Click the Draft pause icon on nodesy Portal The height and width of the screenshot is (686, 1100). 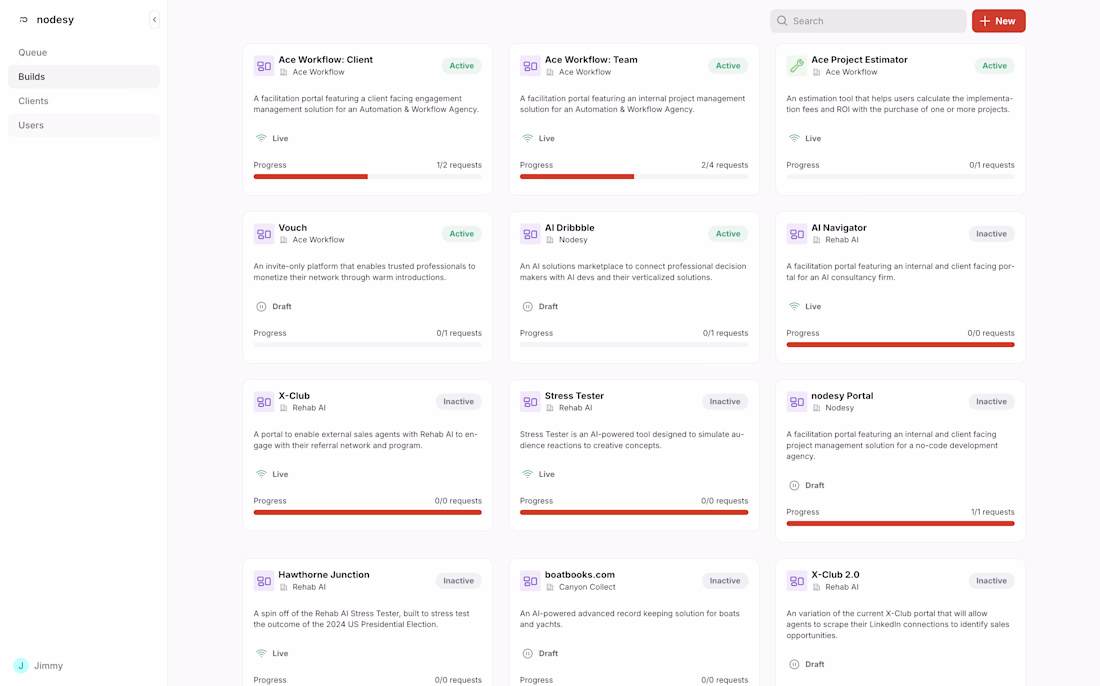(x=794, y=486)
